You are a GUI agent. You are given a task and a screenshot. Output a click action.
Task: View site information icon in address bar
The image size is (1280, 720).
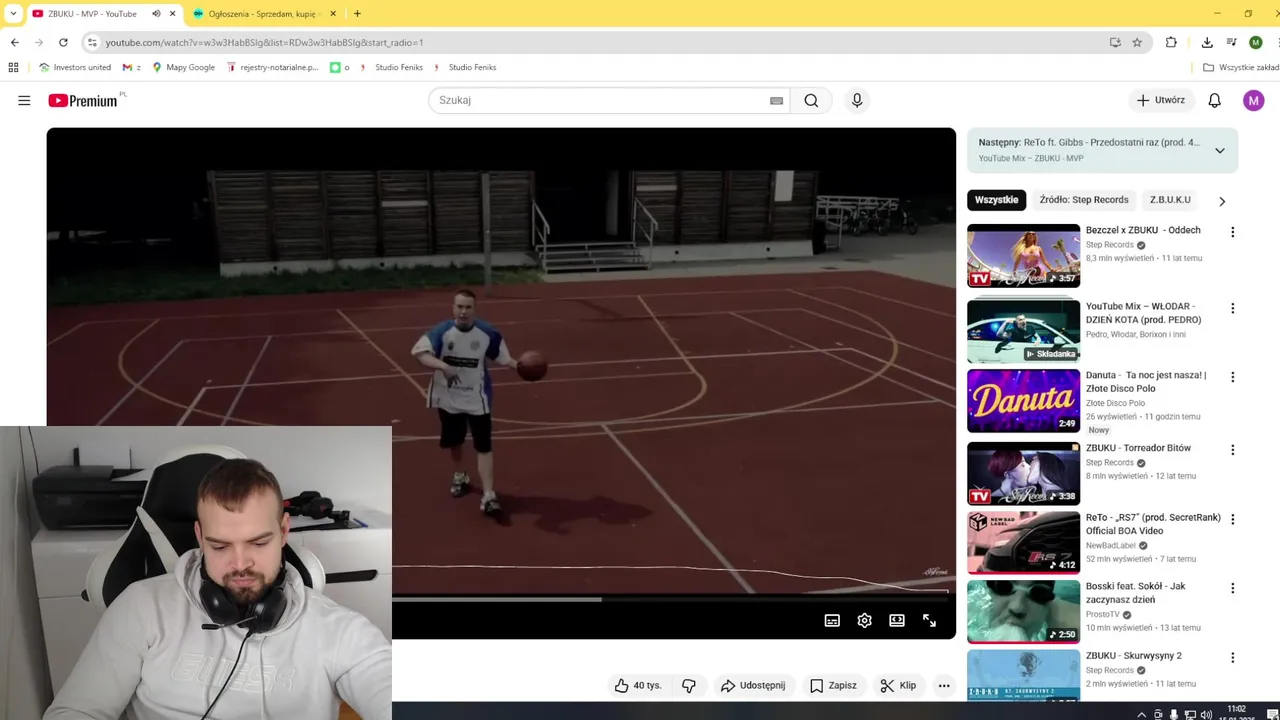tap(92, 42)
